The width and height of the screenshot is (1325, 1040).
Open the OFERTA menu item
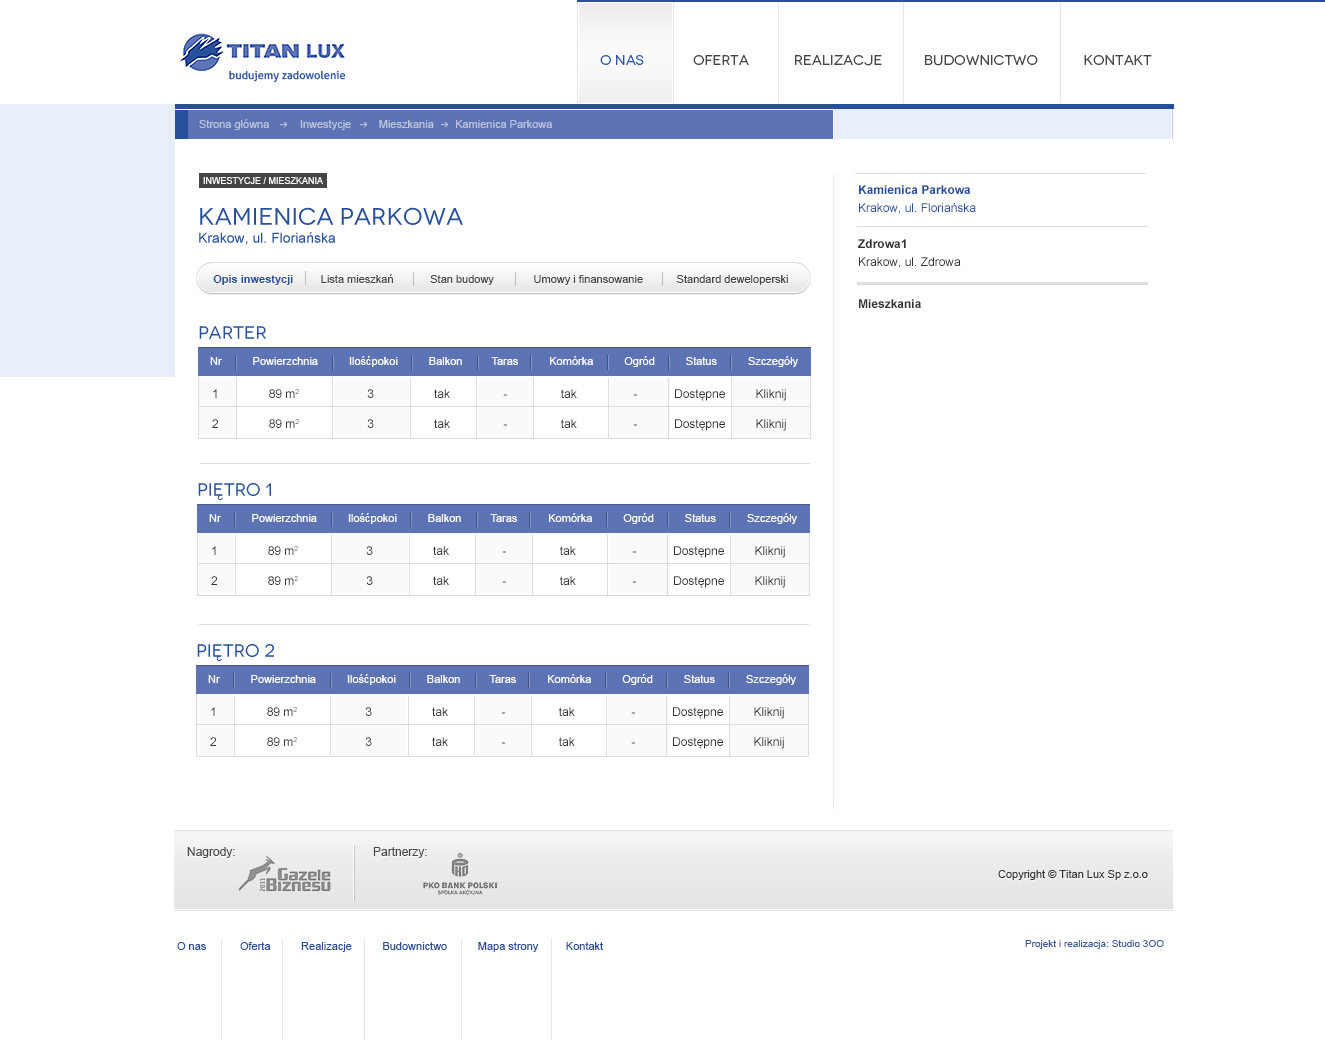[720, 60]
